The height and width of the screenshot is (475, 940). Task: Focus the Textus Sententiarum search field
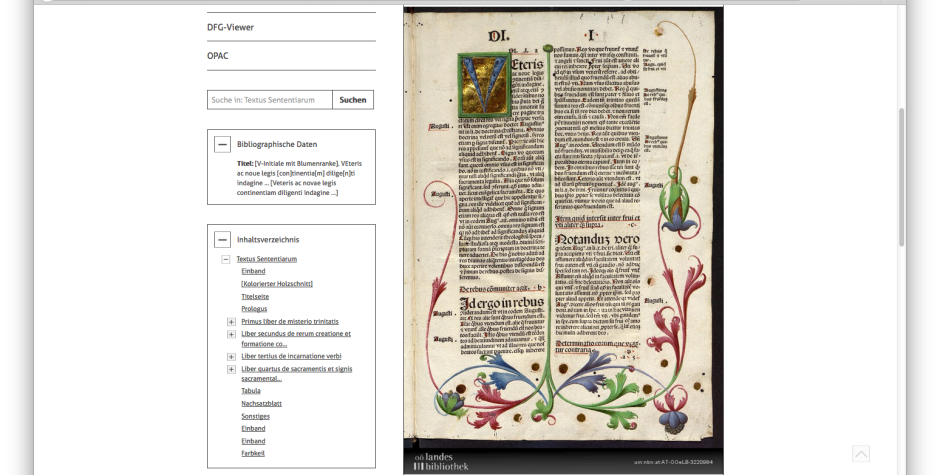coord(270,100)
